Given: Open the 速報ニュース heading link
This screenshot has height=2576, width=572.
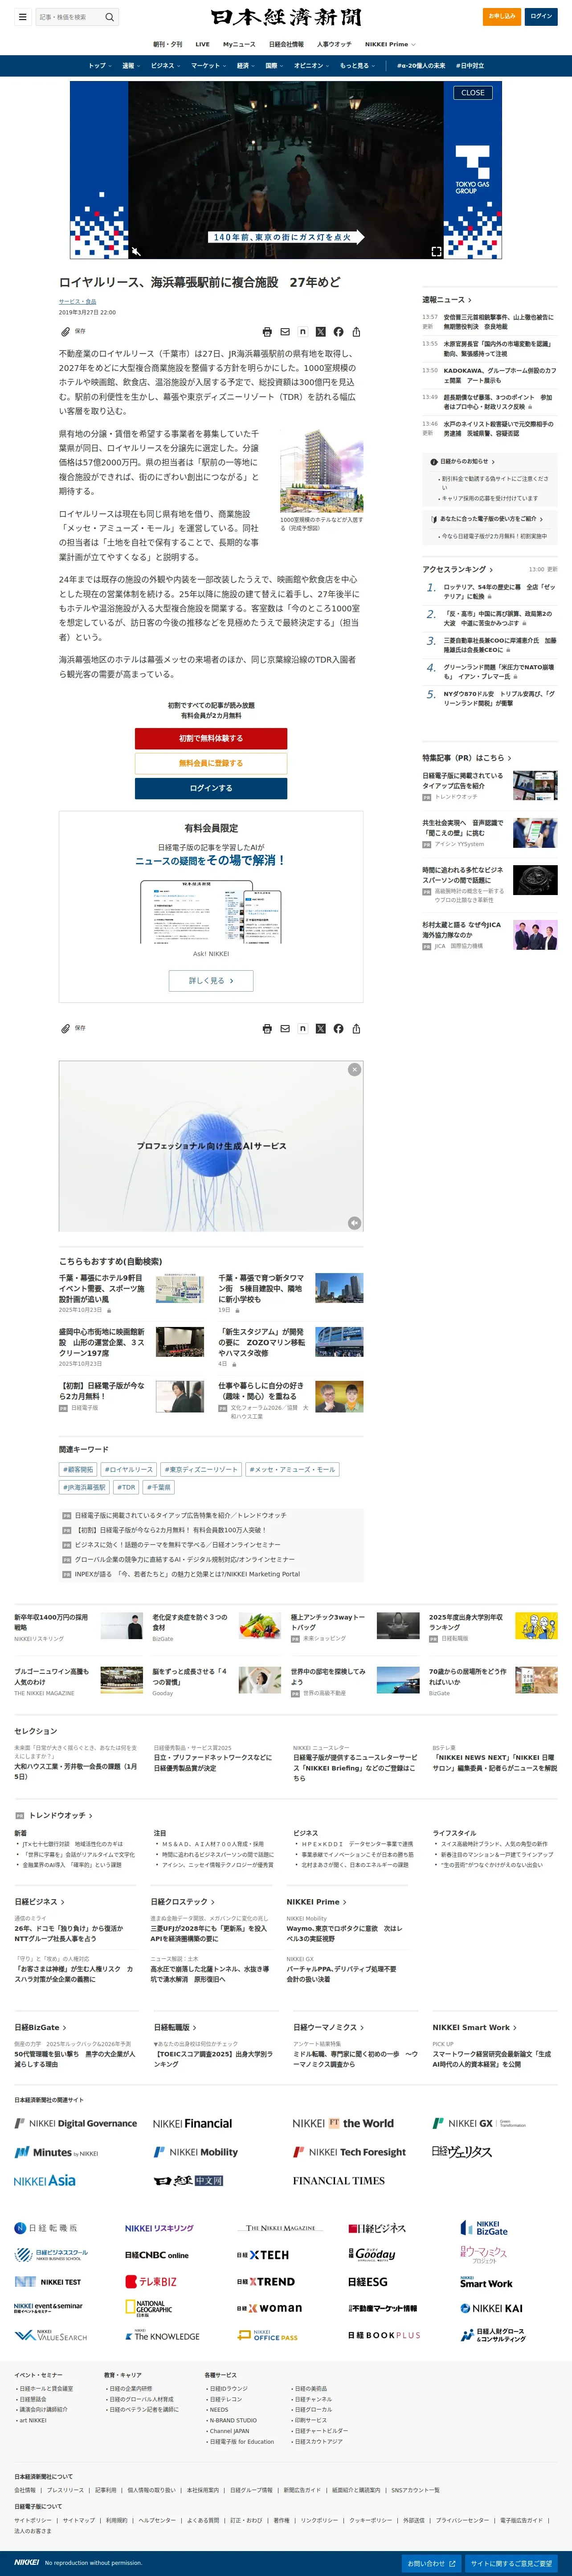Looking at the screenshot, I should click(446, 300).
